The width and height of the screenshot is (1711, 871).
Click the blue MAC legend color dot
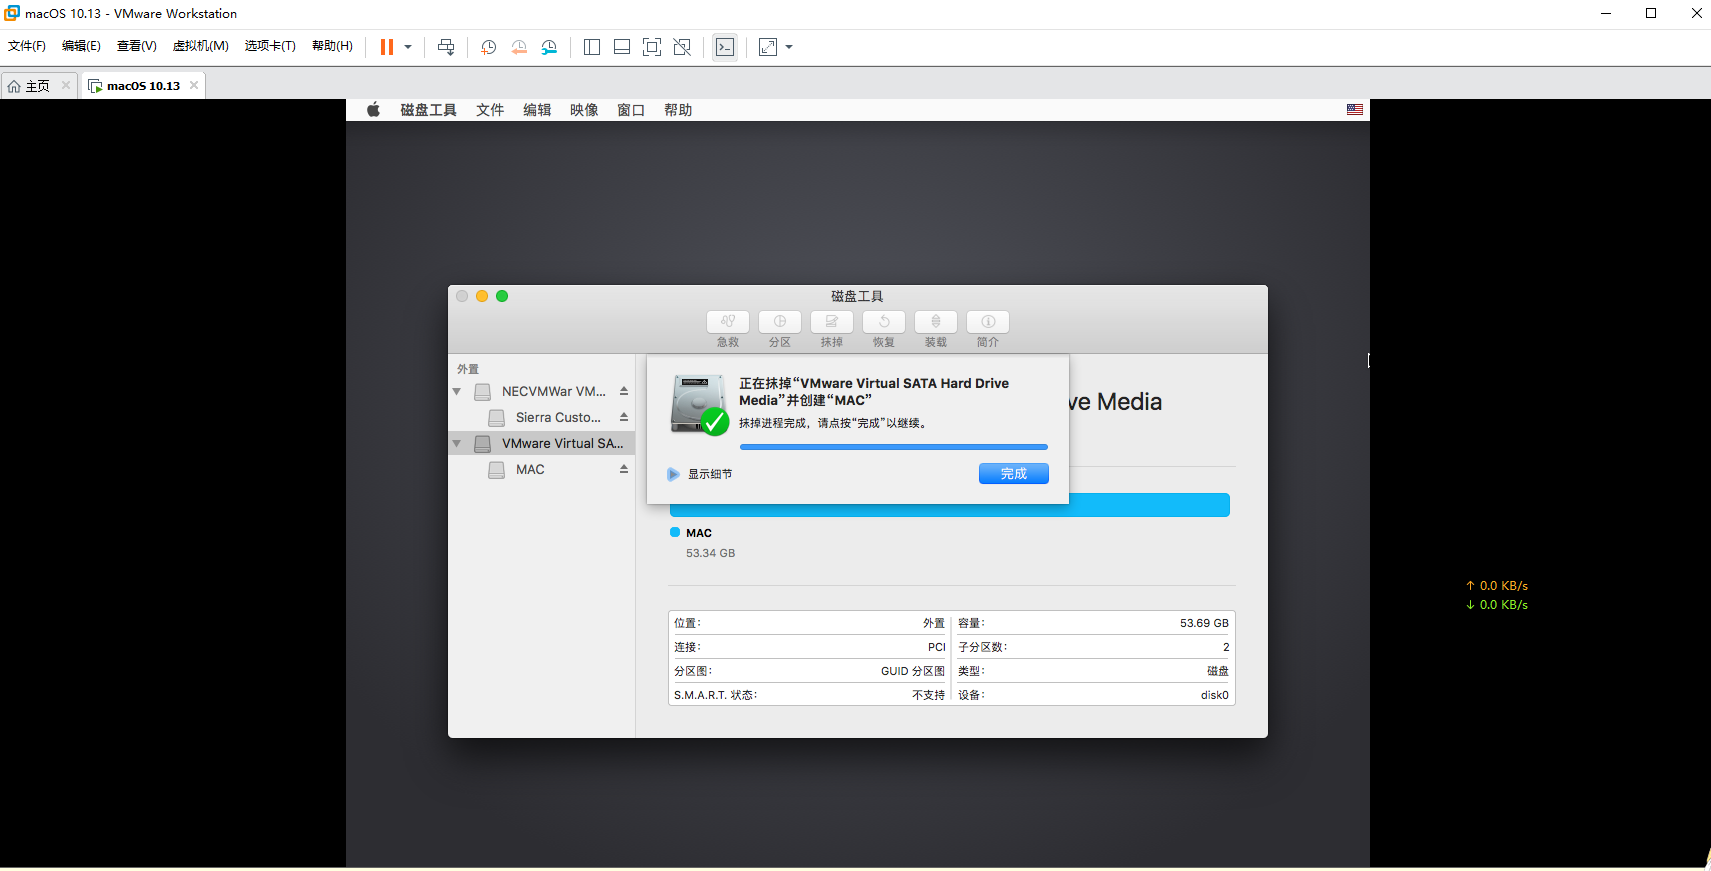click(x=675, y=532)
